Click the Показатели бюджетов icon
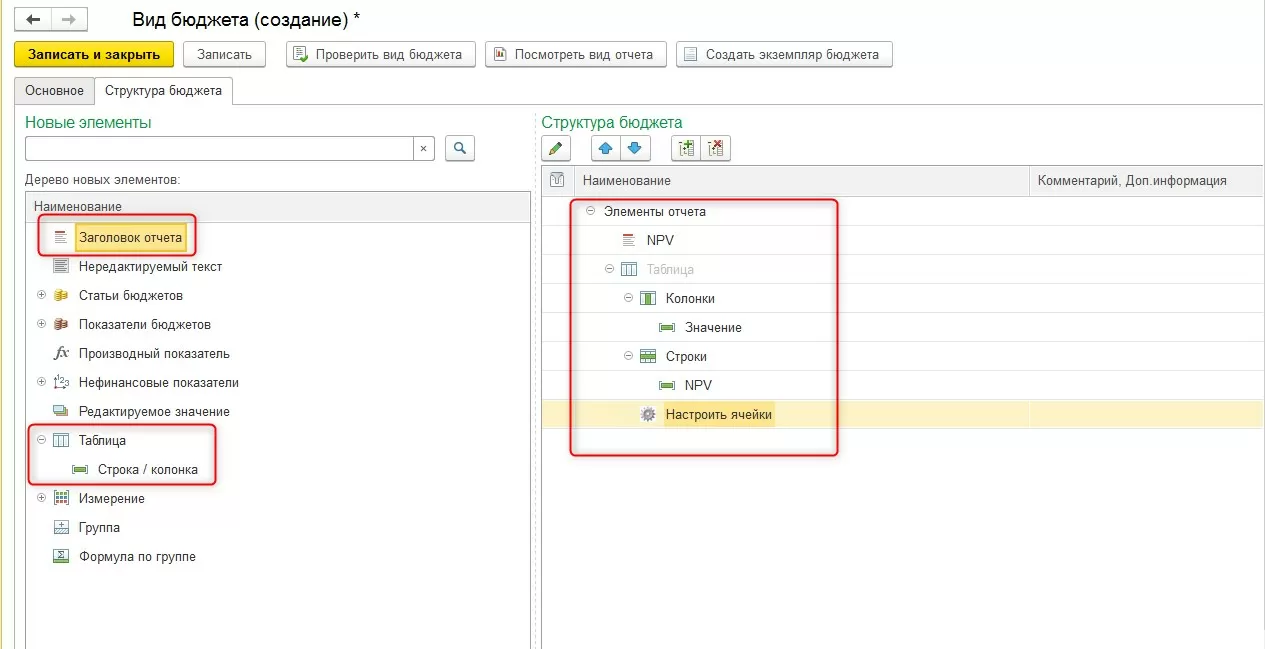 click(61, 324)
